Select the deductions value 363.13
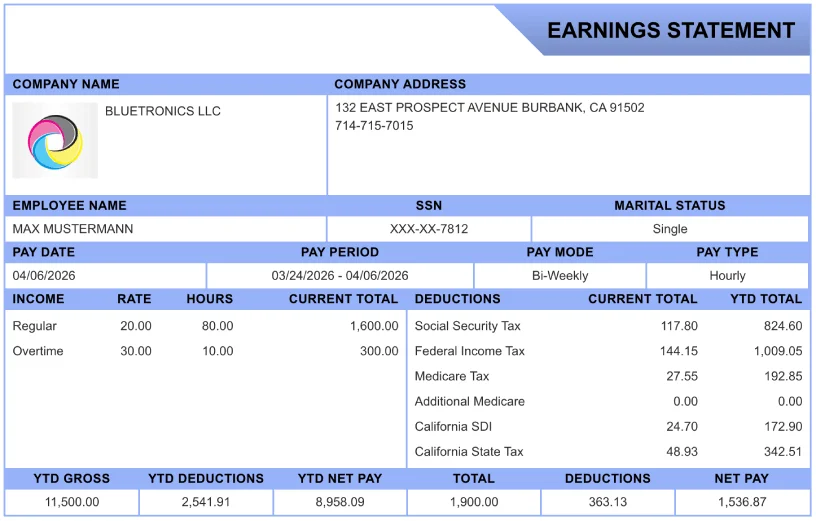This screenshot has height=521, width=816. click(608, 502)
